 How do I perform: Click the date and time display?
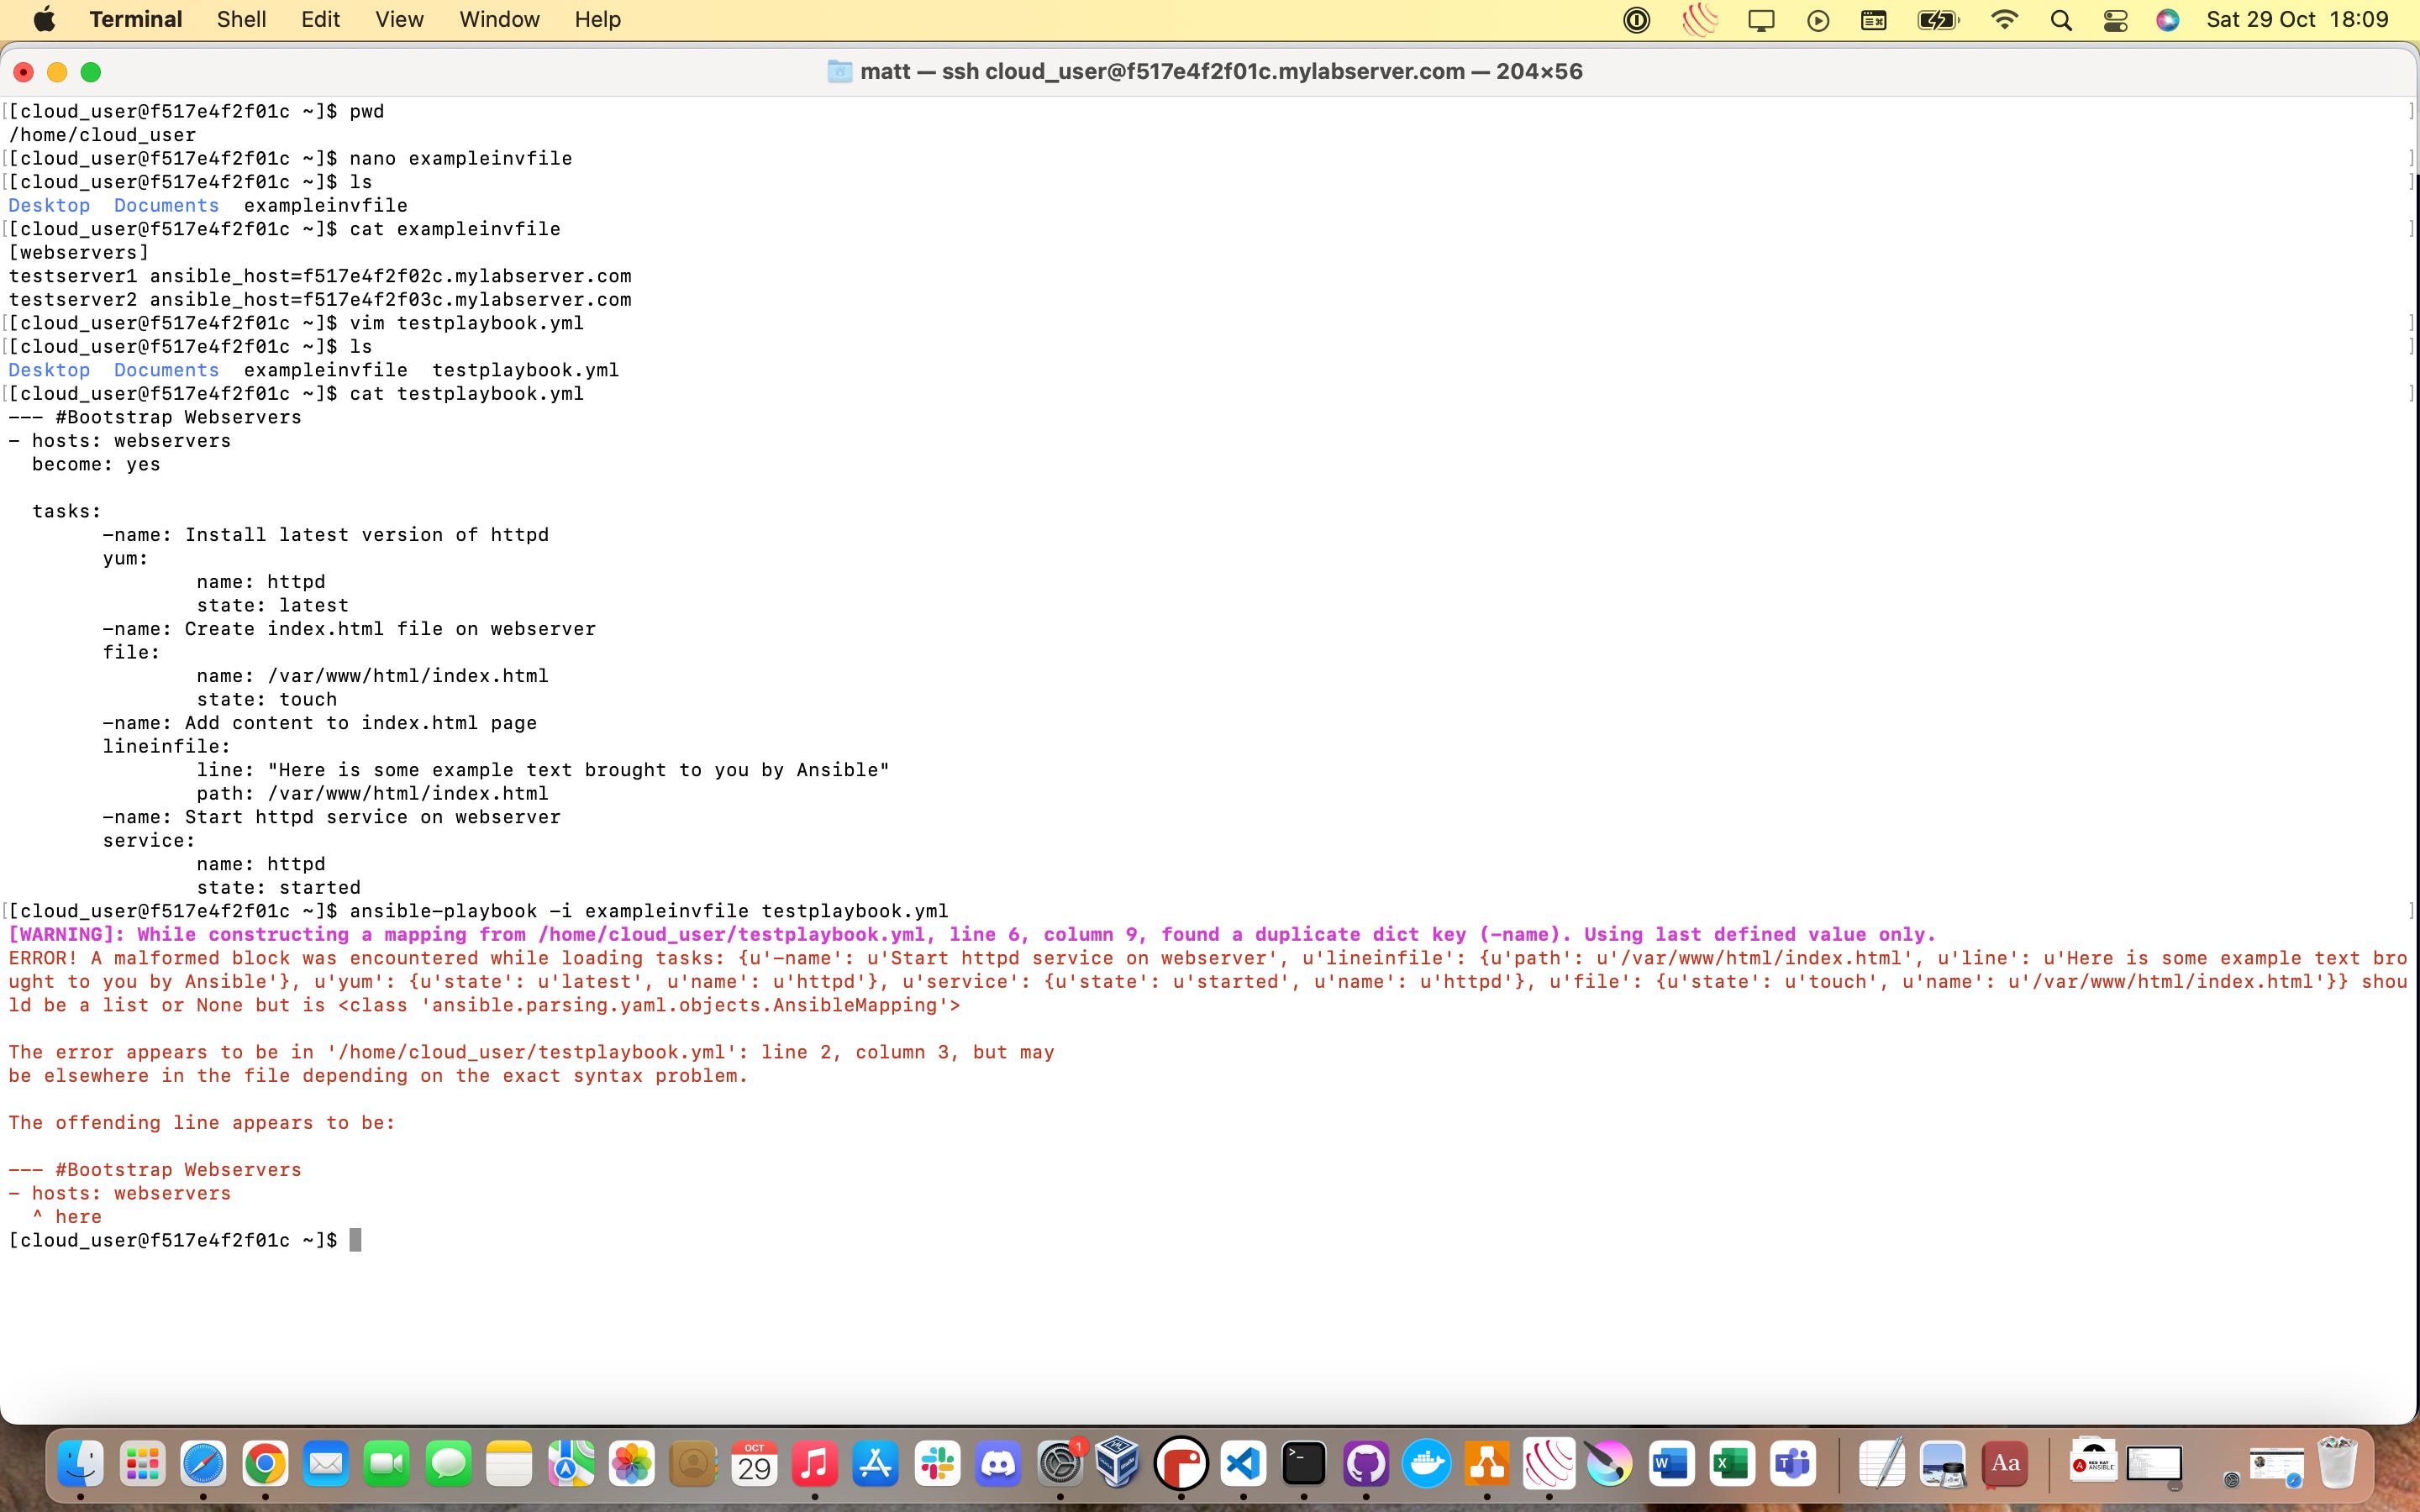pyautogui.click(x=2296, y=20)
